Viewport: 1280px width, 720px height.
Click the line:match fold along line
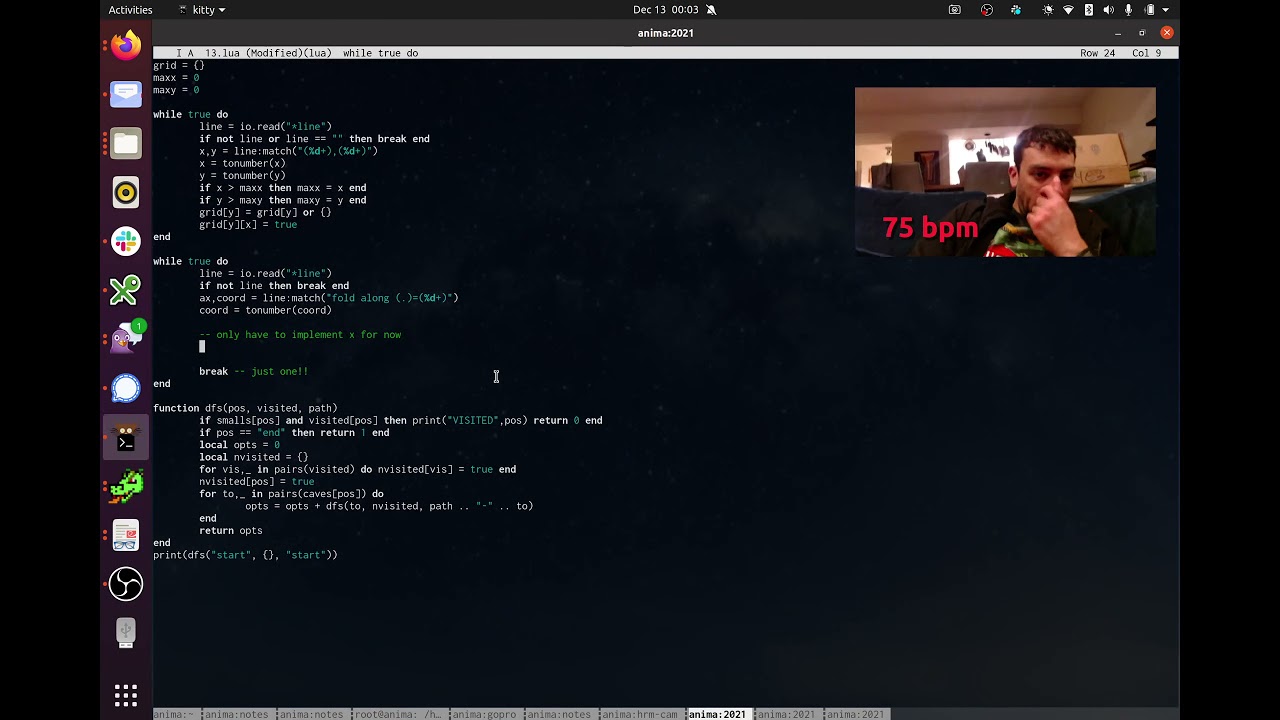tap(329, 298)
